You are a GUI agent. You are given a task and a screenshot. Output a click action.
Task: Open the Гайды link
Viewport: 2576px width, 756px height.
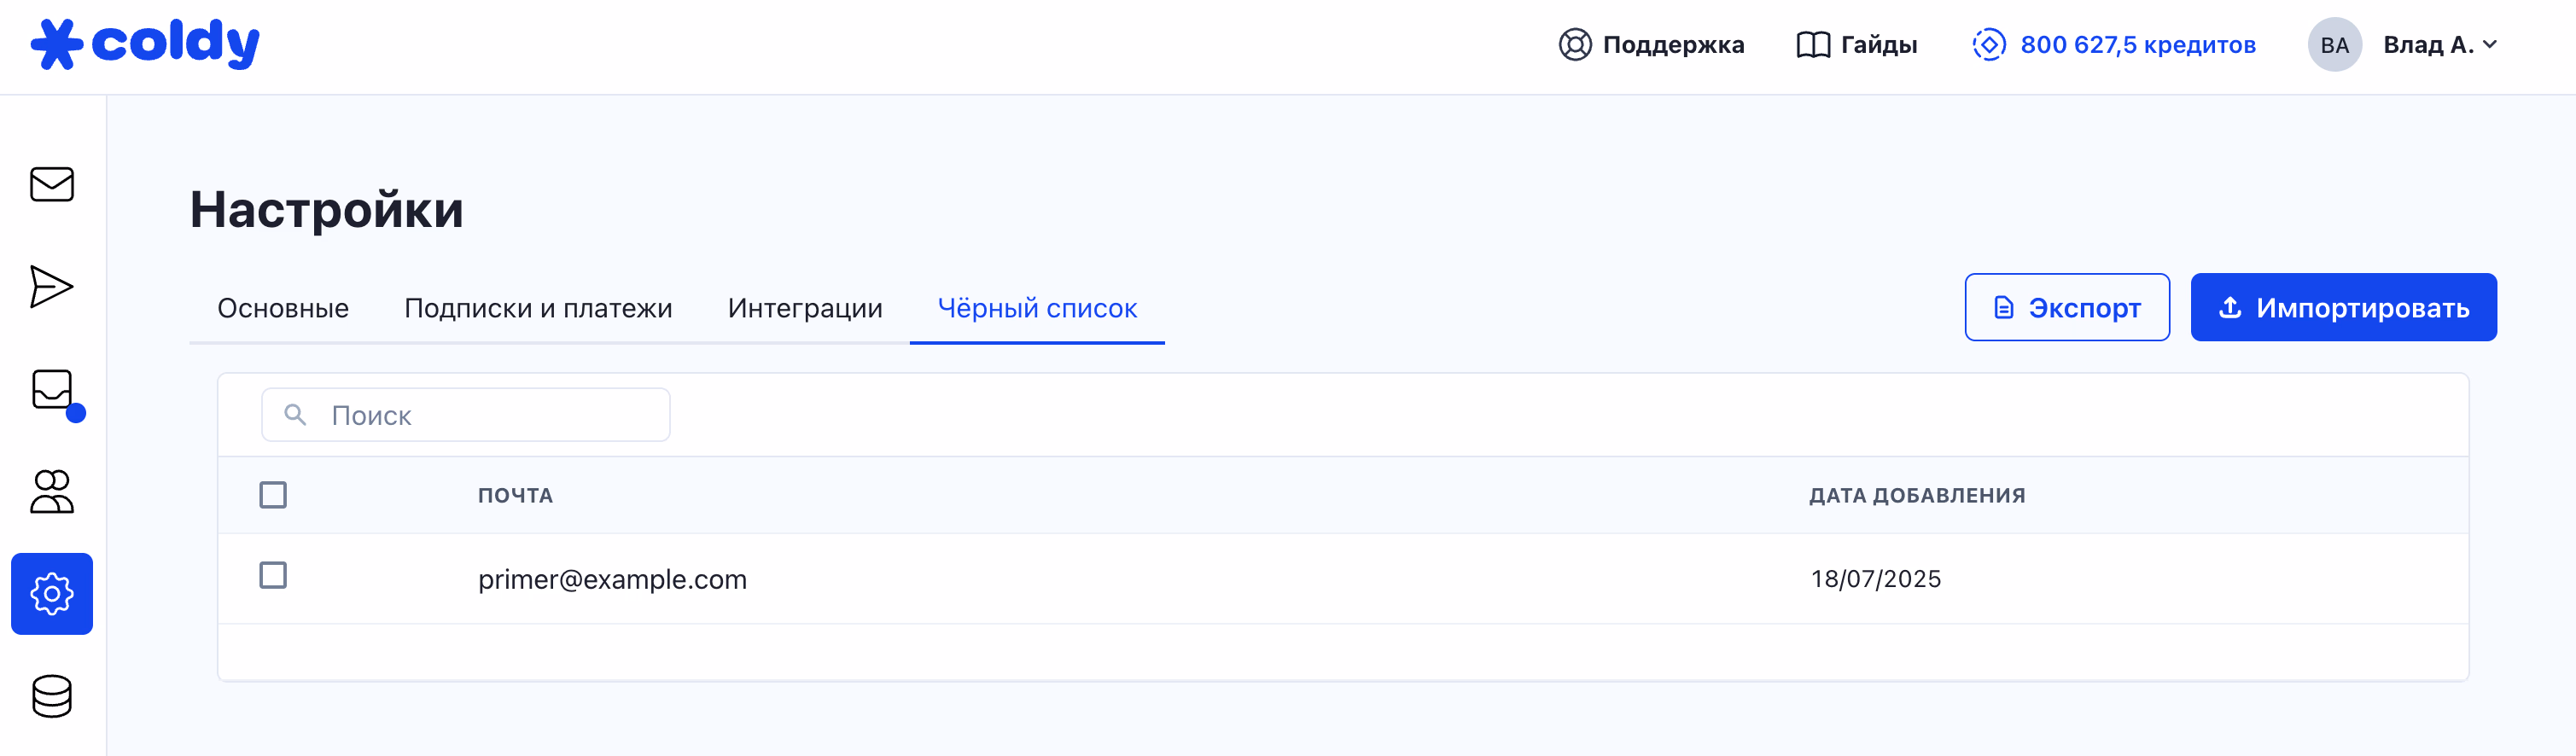1857,45
